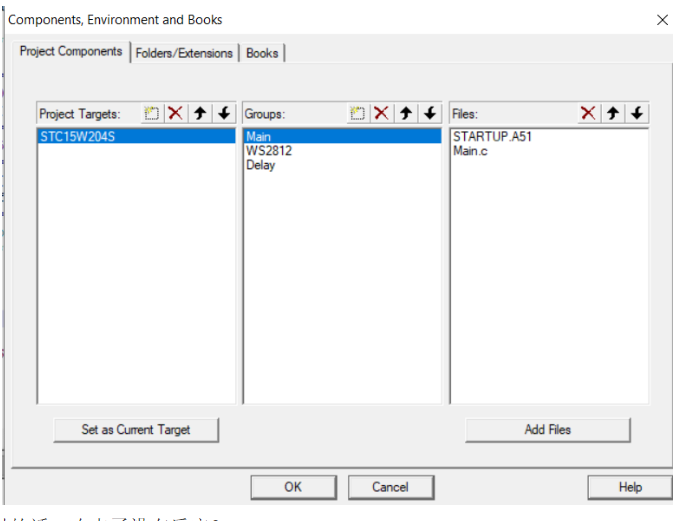Confirm with the OK button

(x=294, y=487)
